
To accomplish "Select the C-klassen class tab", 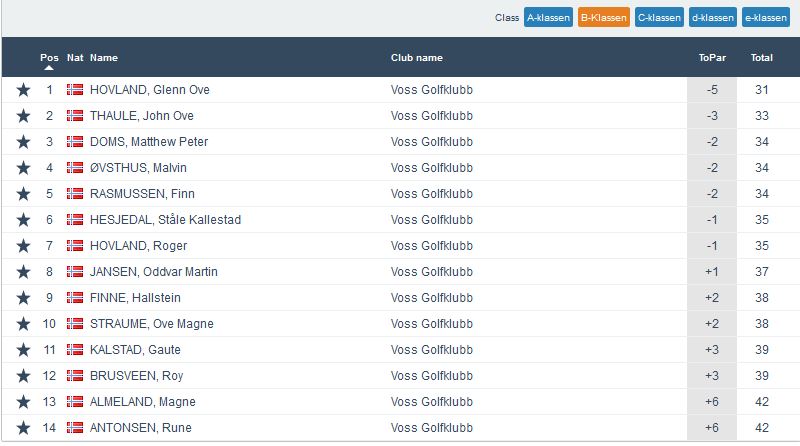I will coord(659,18).
